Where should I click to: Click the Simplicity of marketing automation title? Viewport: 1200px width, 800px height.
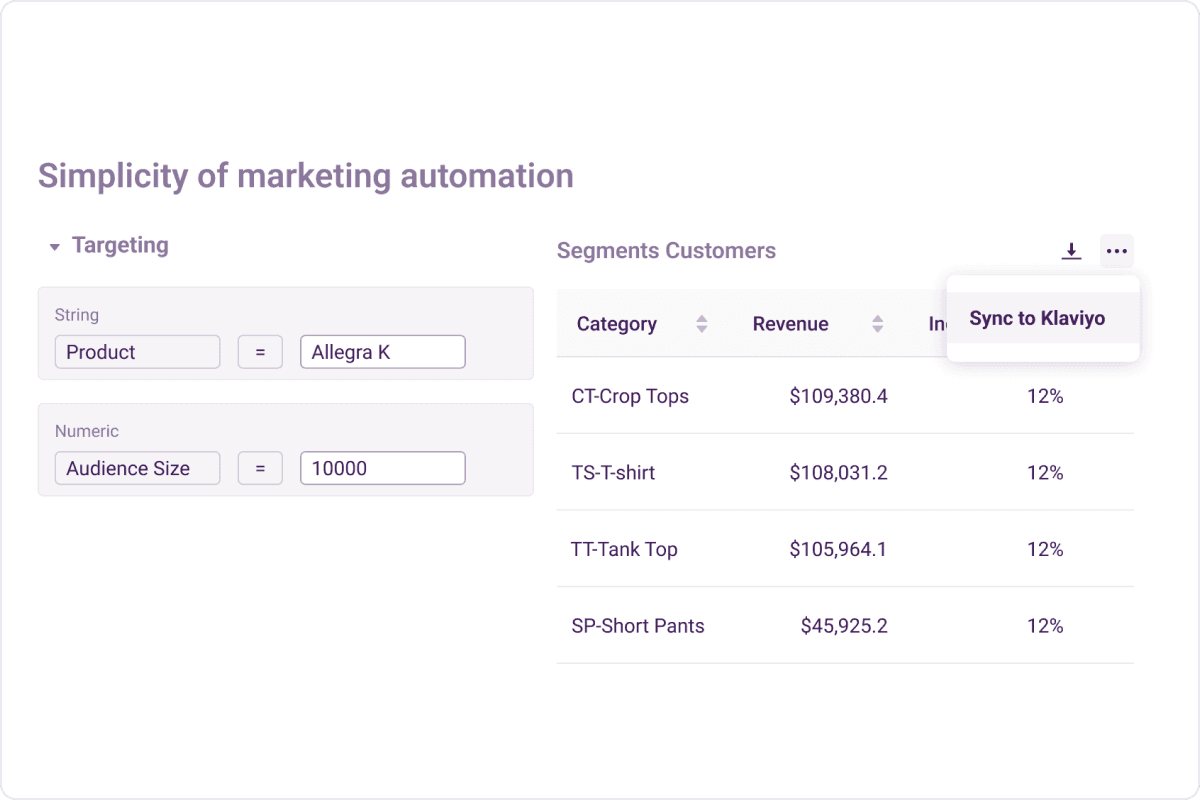click(305, 176)
